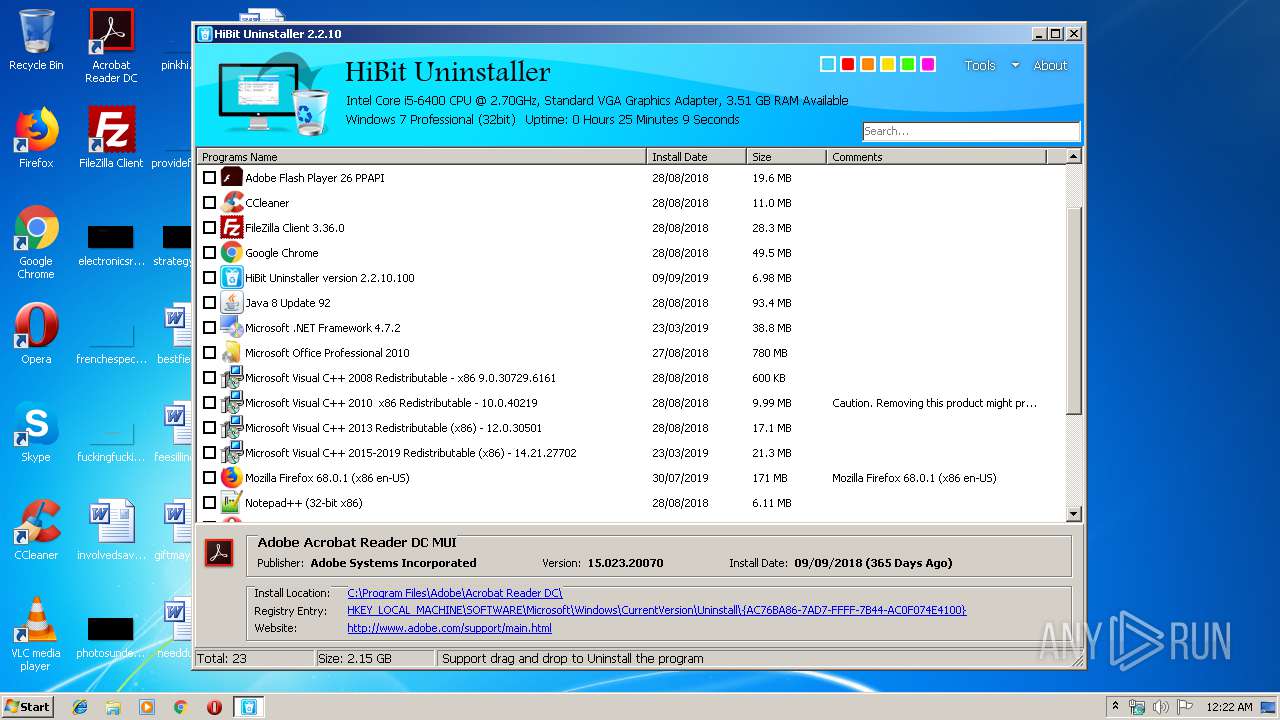Choose the magenta theme color swatch

click(928, 64)
